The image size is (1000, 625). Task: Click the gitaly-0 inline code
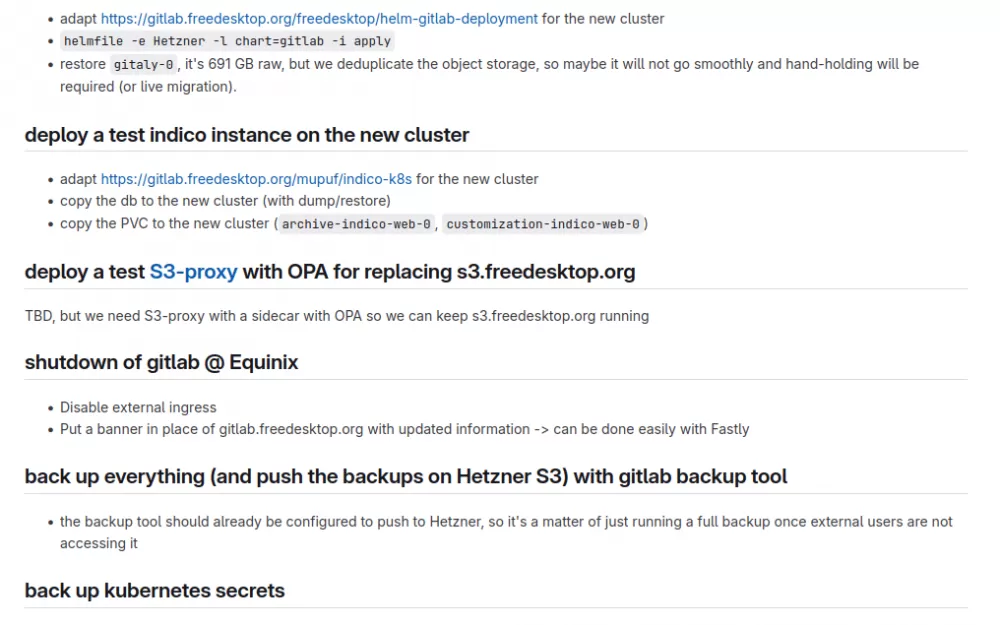pos(143,65)
